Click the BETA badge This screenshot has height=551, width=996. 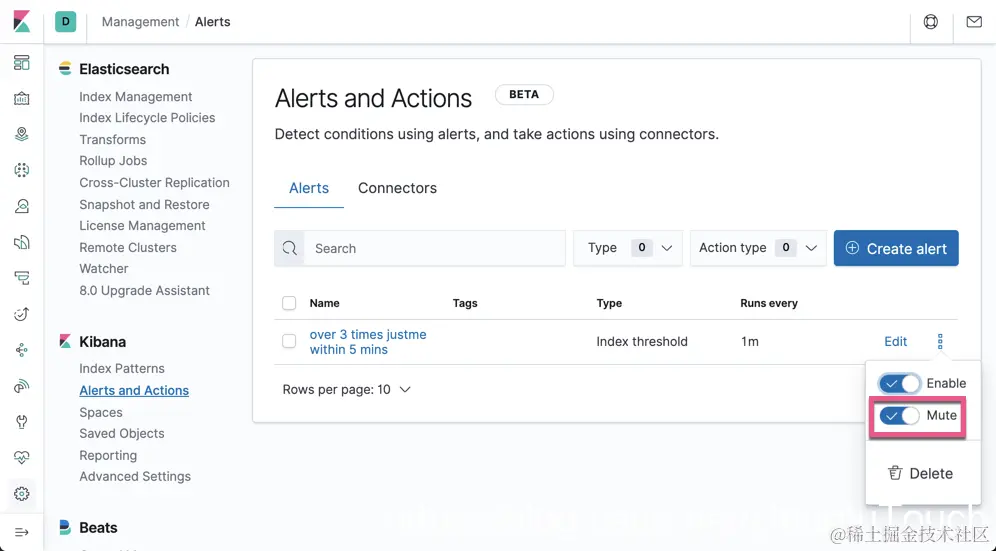(524, 95)
